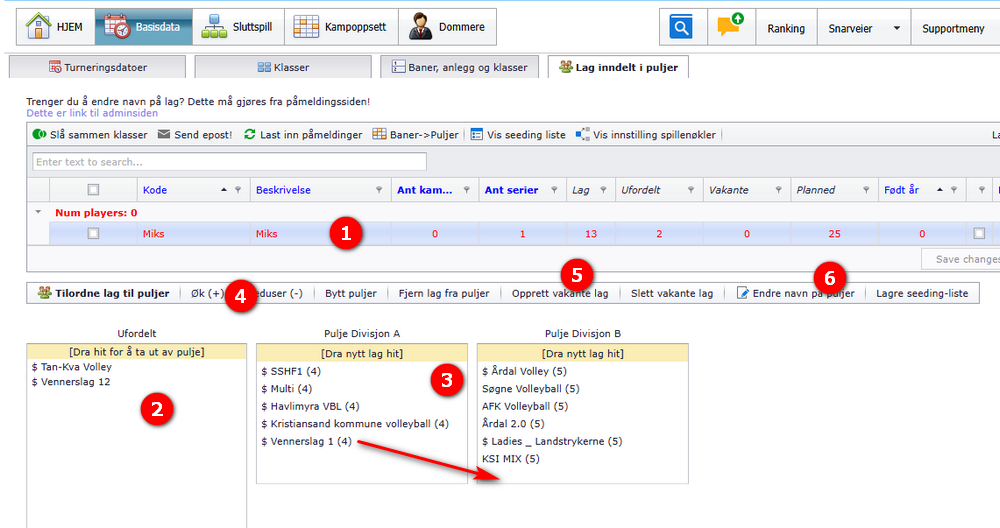Screen dimensions: 1000x528
Task: Sort by Beskrivelse column header
Action: pos(283,190)
